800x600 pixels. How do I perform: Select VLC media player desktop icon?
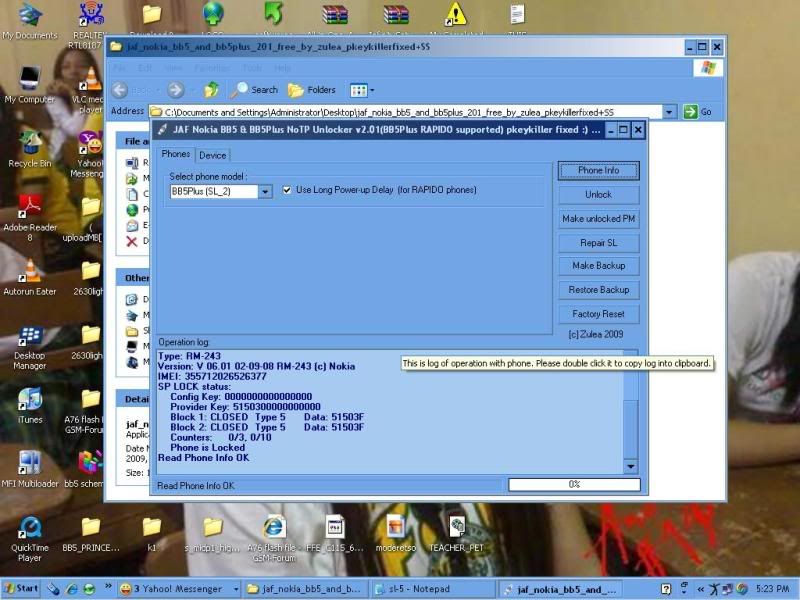pos(91,90)
